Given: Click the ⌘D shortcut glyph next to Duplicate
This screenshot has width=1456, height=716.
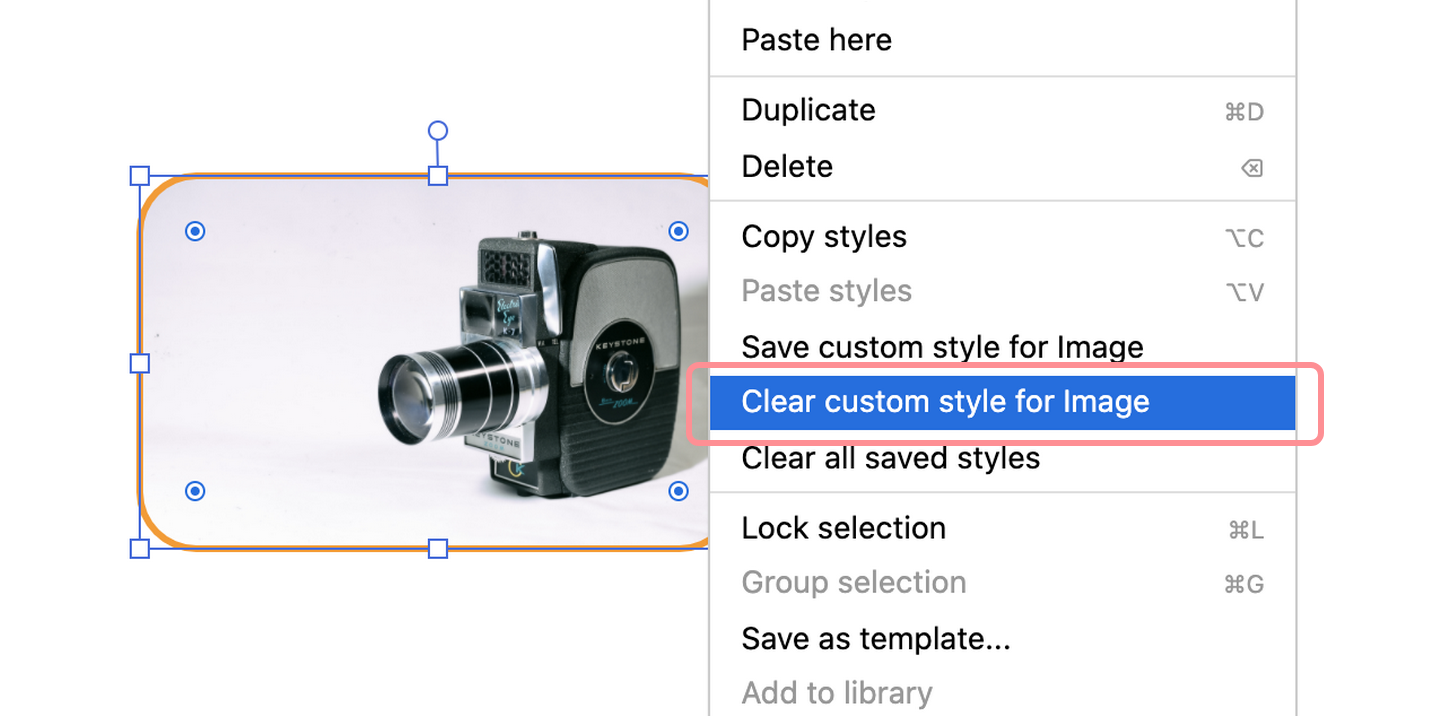Looking at the screenshot, I should coord(1243,111).
